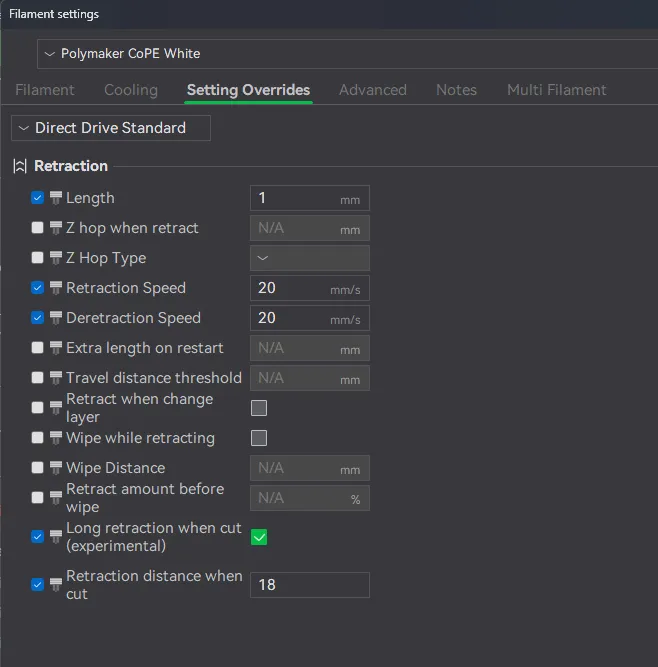Click the Travel distance threshold label

[x=154, y=378]
